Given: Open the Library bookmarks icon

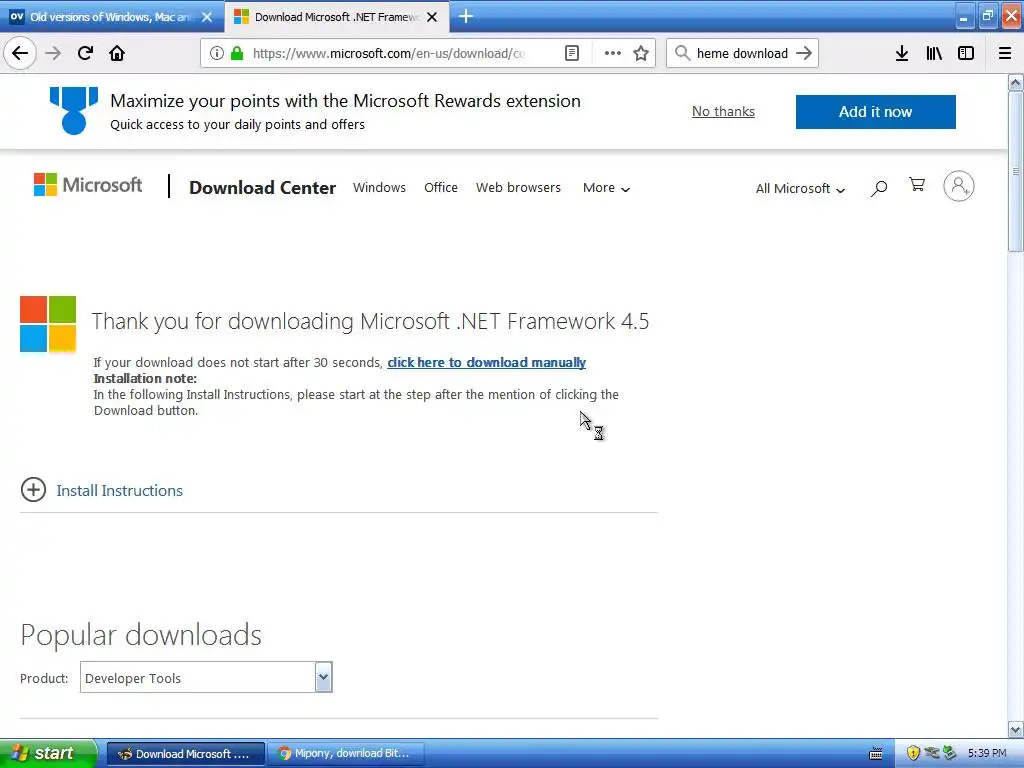Looking at the screenshot, I should click(934, 53).
